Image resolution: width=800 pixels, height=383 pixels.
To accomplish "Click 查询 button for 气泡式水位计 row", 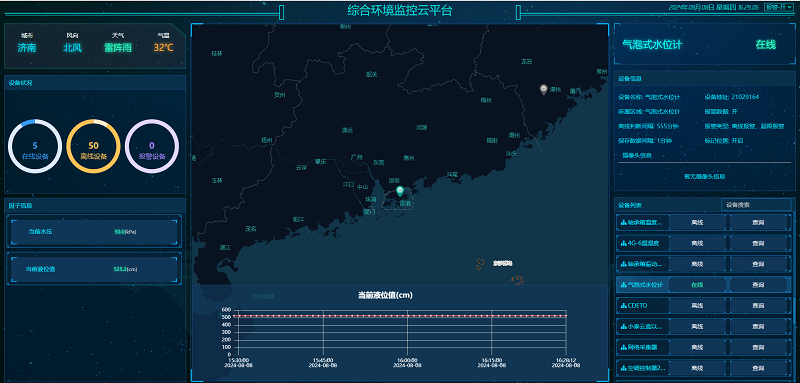I will pyautogui.click(x=758, y=285).
